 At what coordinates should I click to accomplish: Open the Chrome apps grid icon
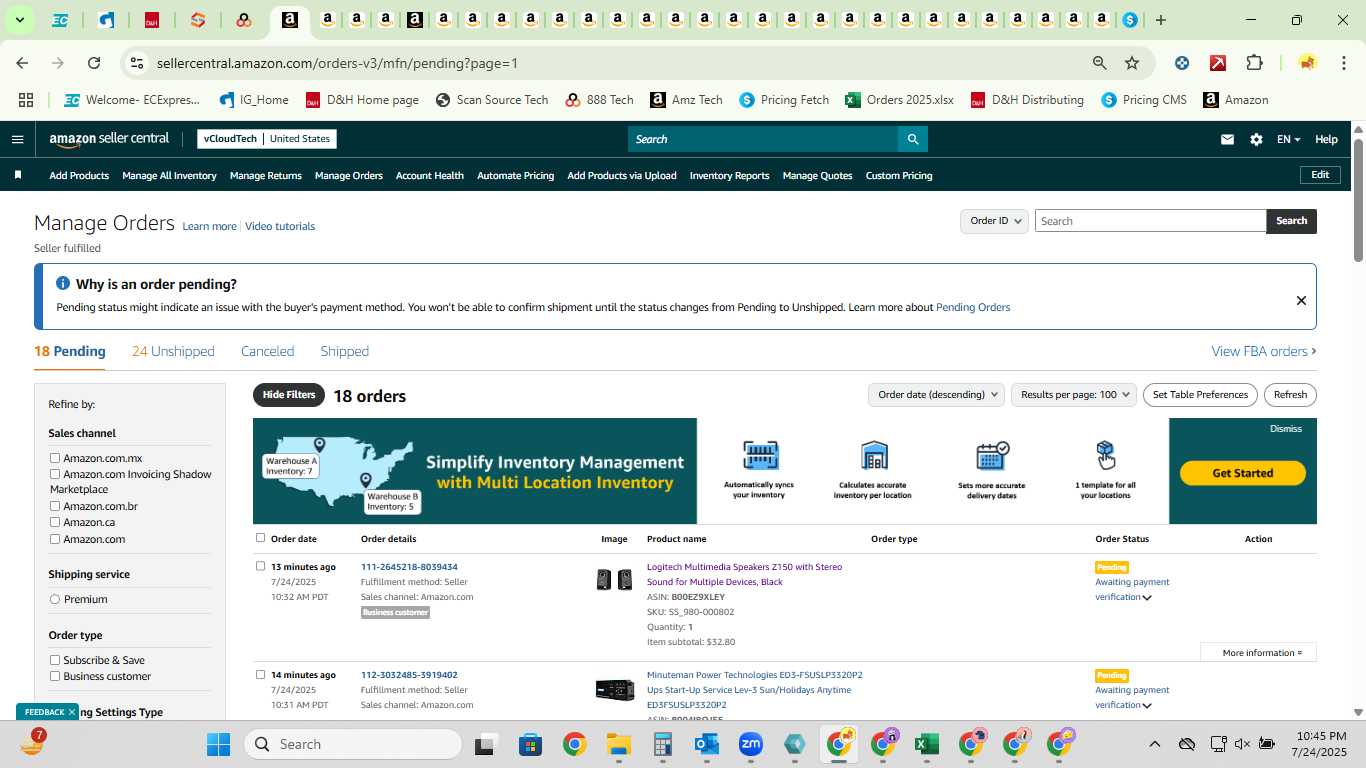(x=26, y=100)
